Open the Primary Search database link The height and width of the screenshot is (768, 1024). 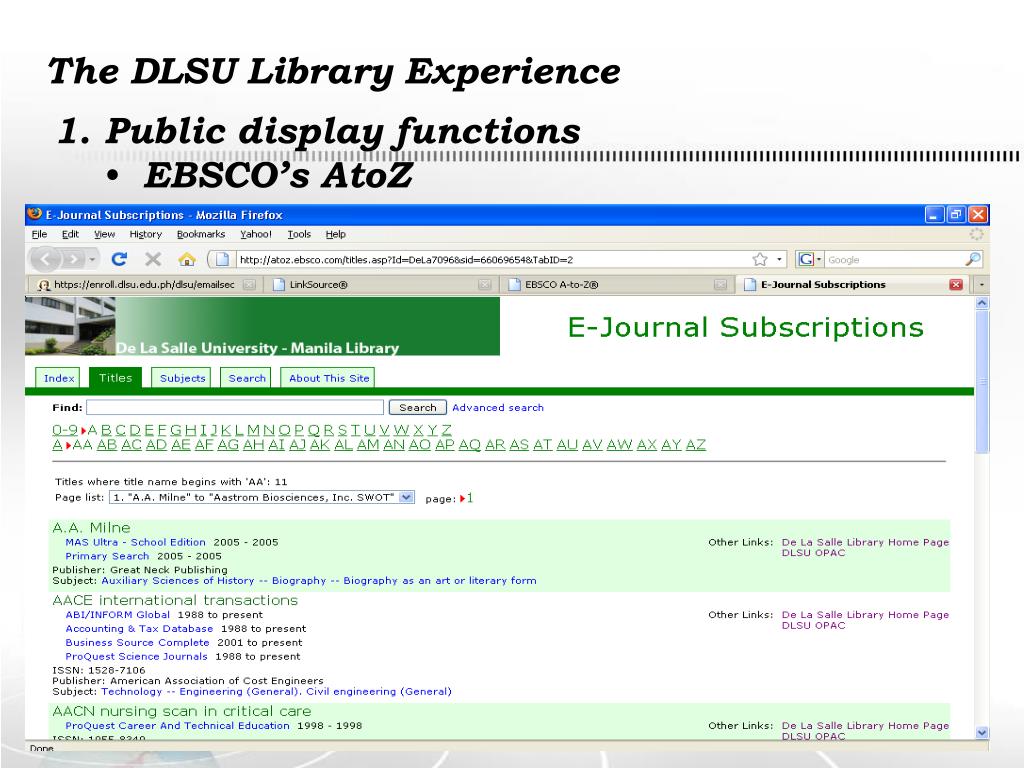pyautogui.click(x=107, y=556)
